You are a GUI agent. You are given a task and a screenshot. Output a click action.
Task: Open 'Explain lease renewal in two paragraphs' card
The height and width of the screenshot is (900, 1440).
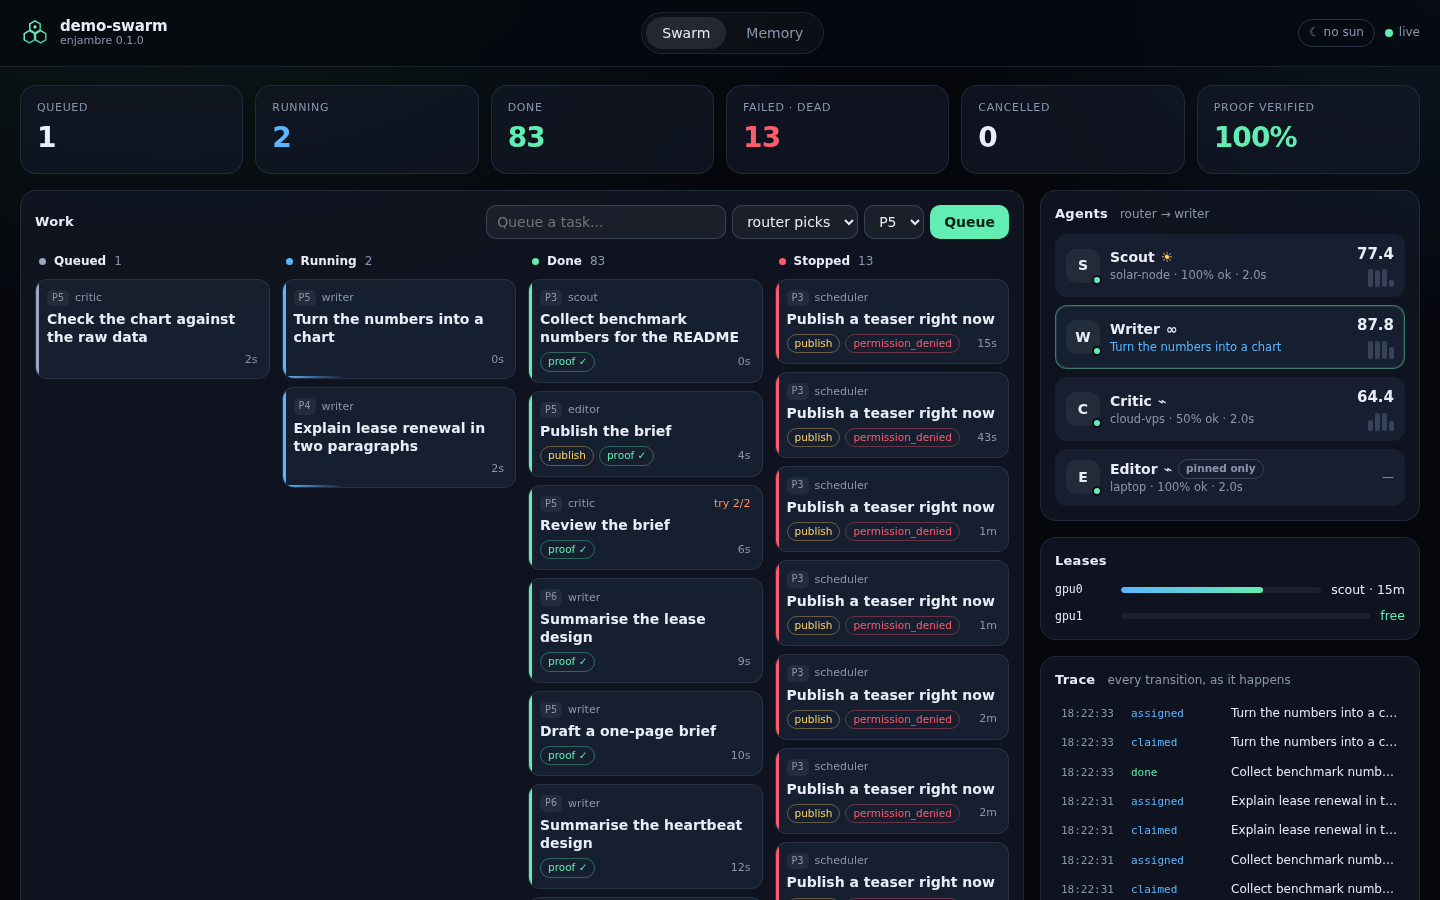point(399,438)
